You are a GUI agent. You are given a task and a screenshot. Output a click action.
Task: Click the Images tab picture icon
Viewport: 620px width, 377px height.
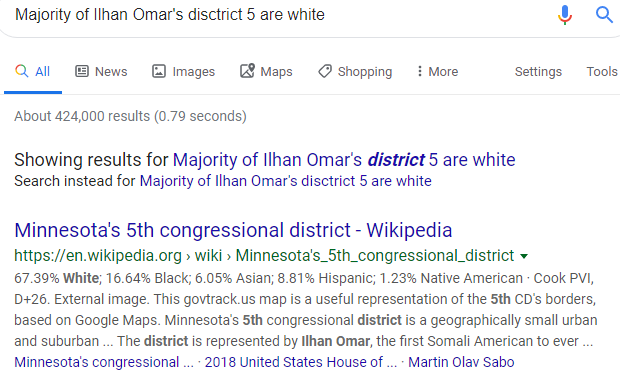(159, 71)
